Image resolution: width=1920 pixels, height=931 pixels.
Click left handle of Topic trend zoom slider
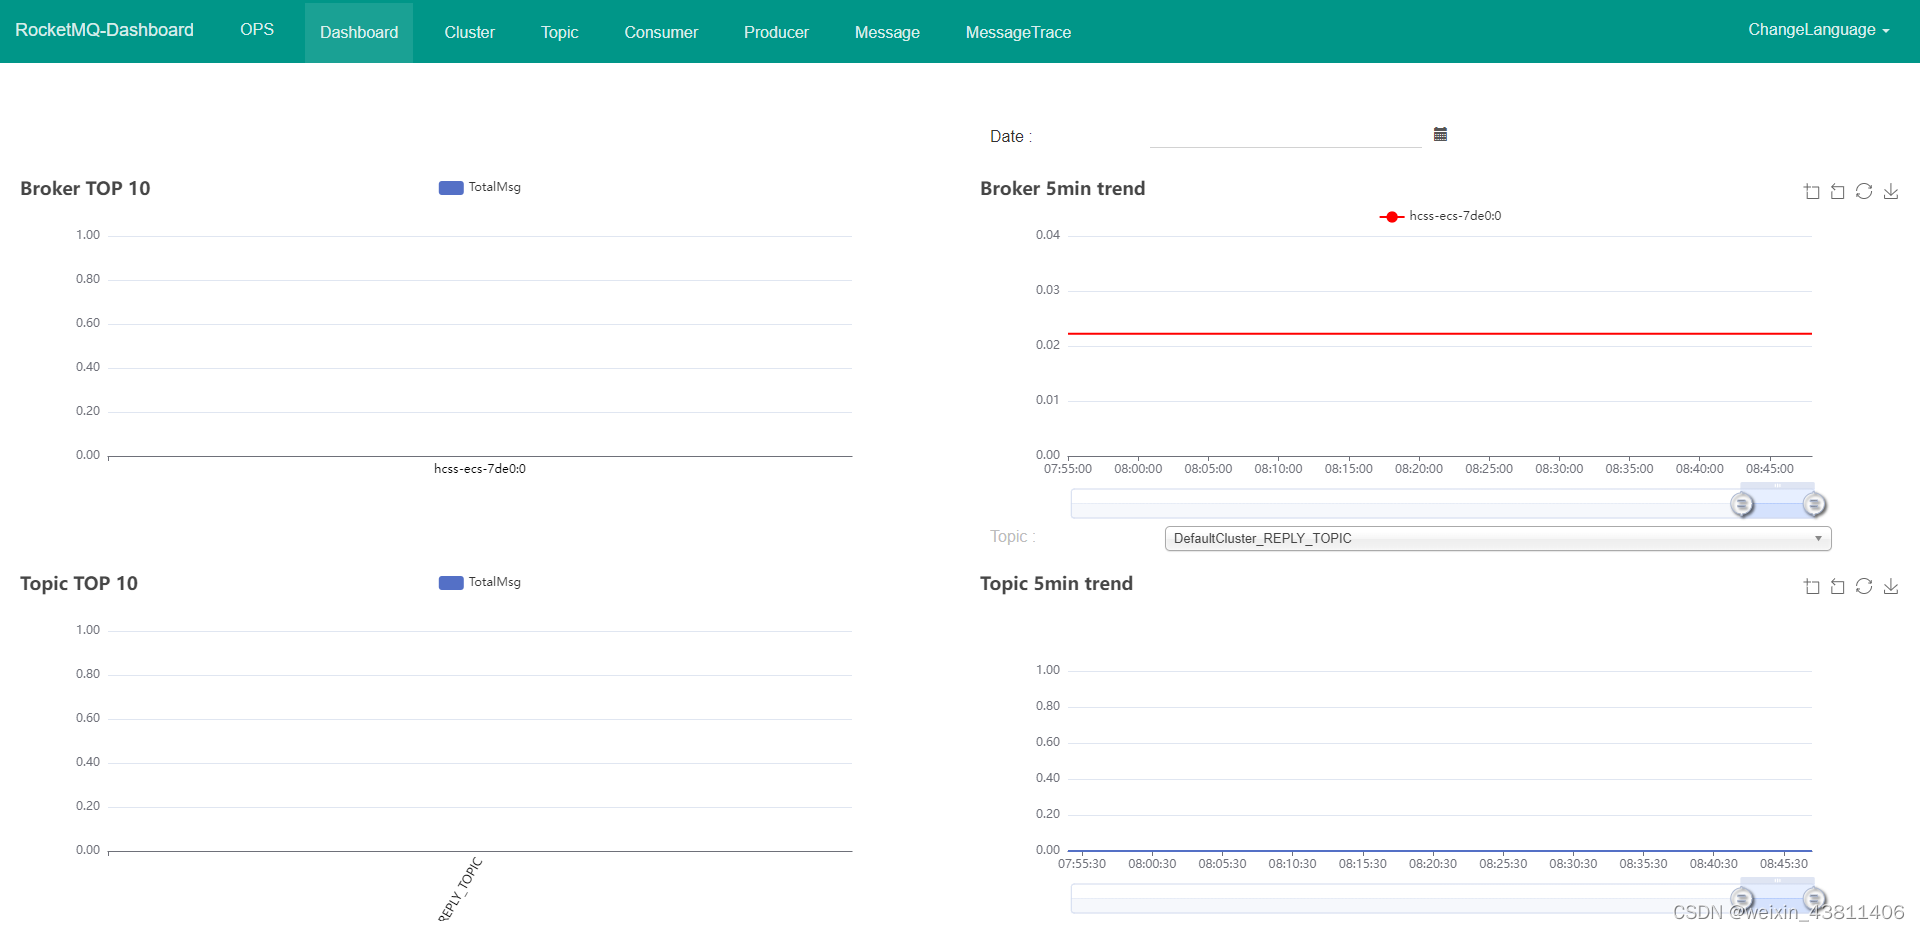pyautogui.click(x=1742, y=899)
